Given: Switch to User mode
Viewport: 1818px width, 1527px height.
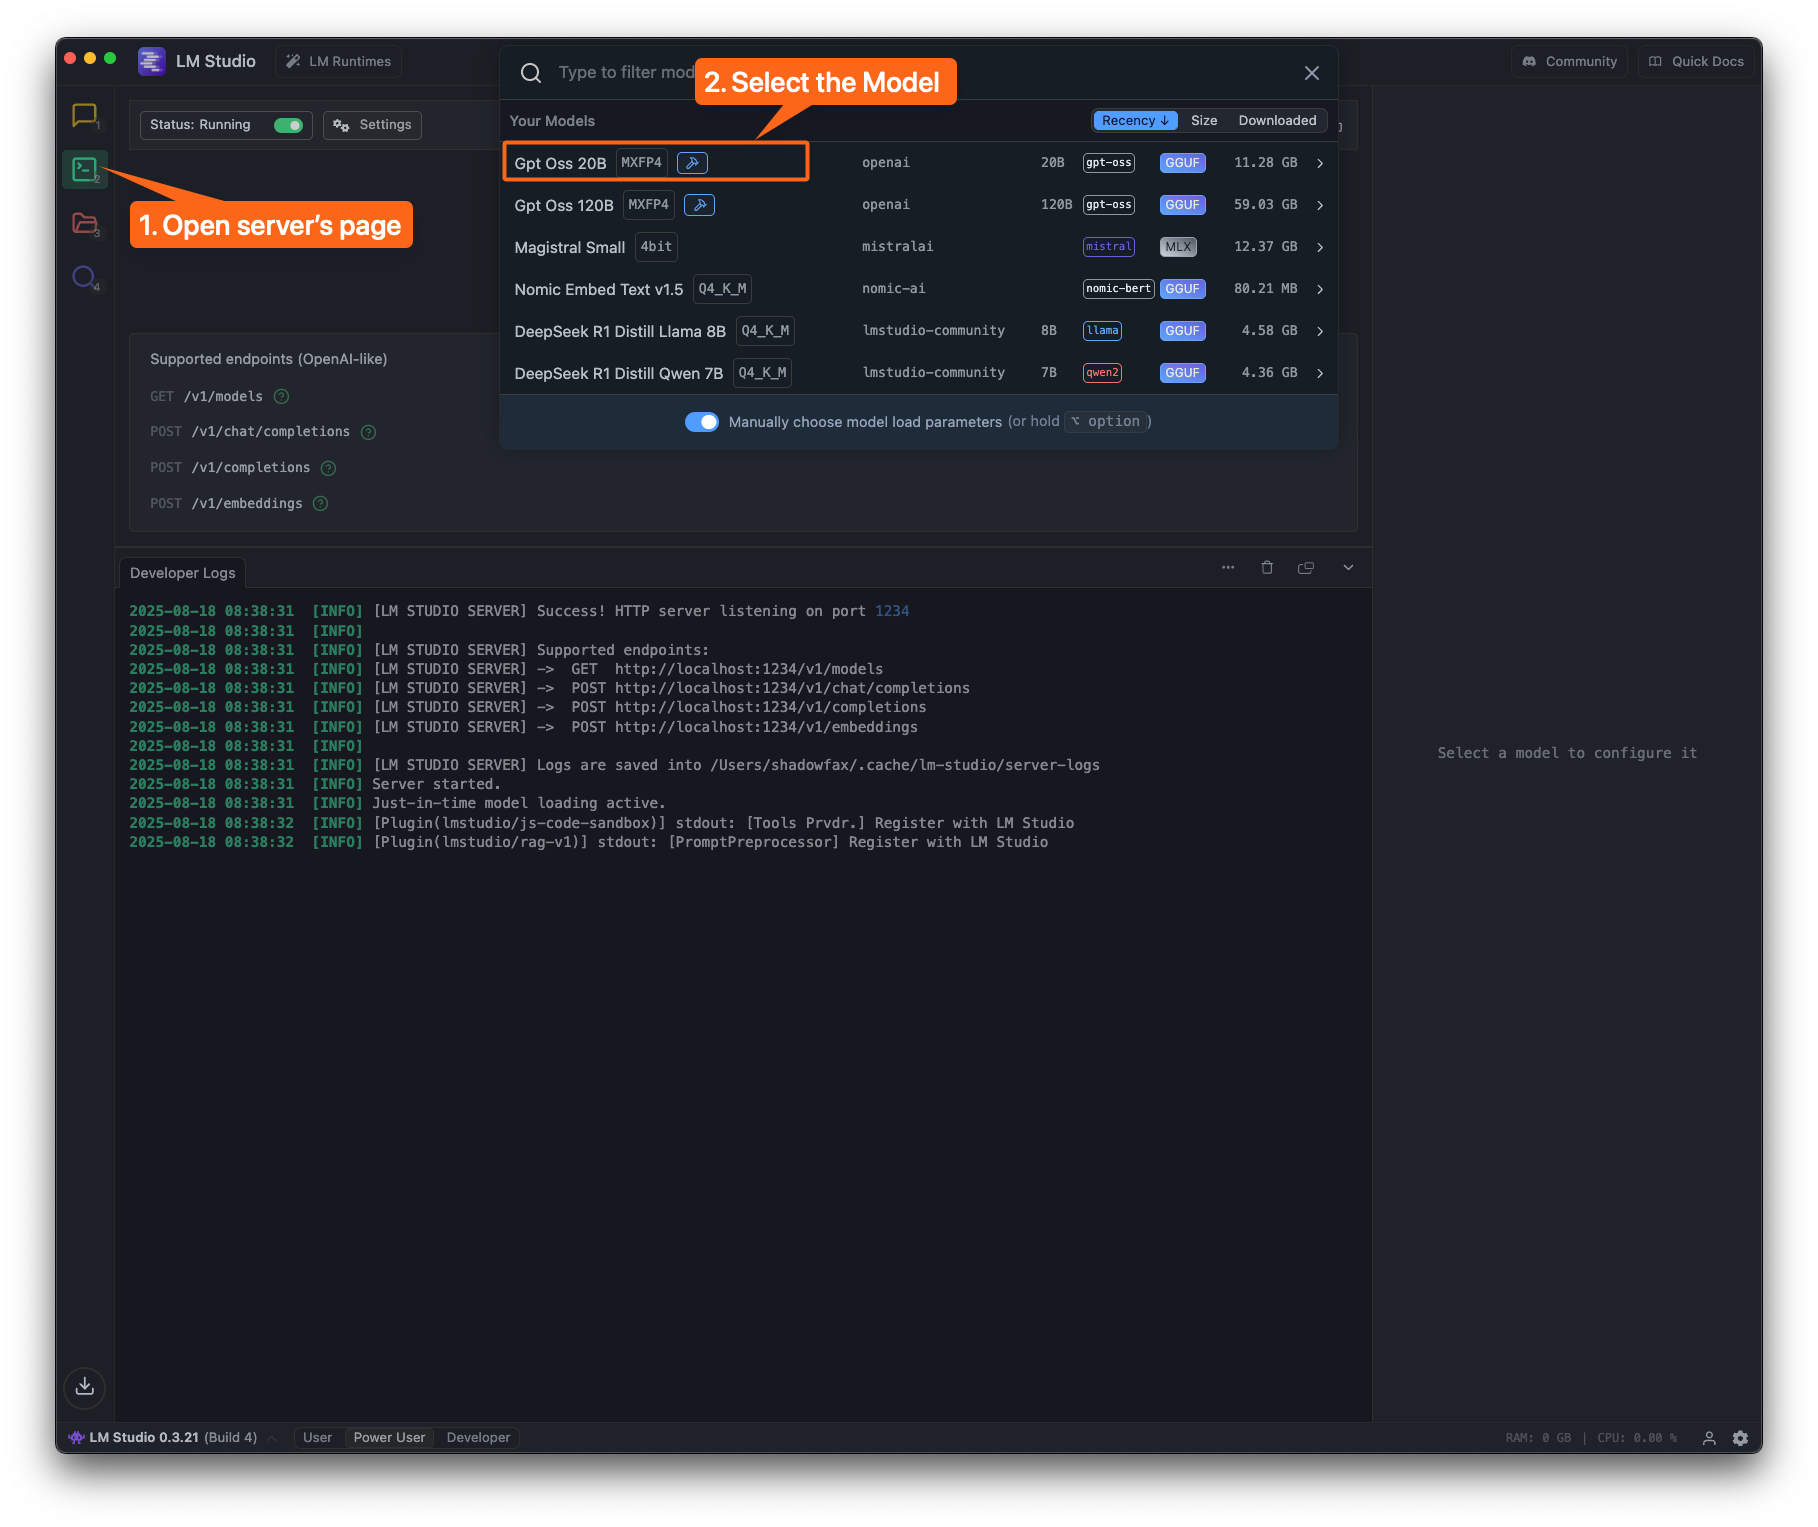Looking at the screenshot, I should 318,1438.
